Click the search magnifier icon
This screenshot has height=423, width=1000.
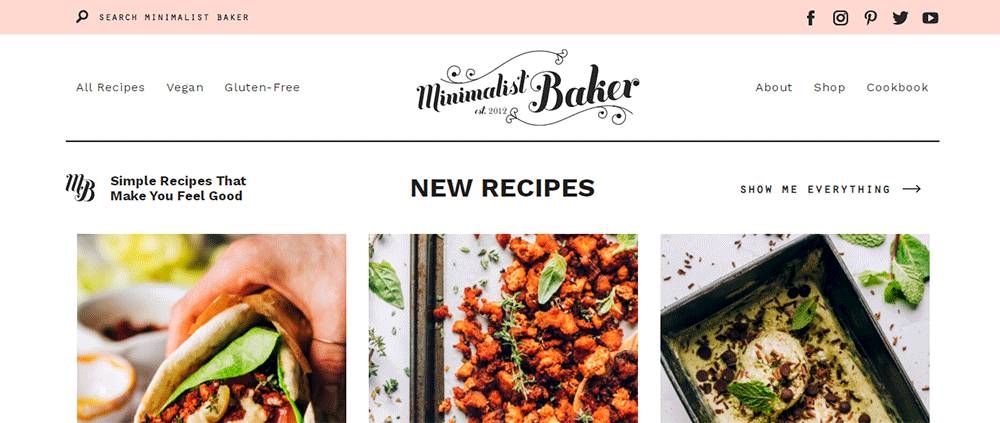(x=82, y=17)
